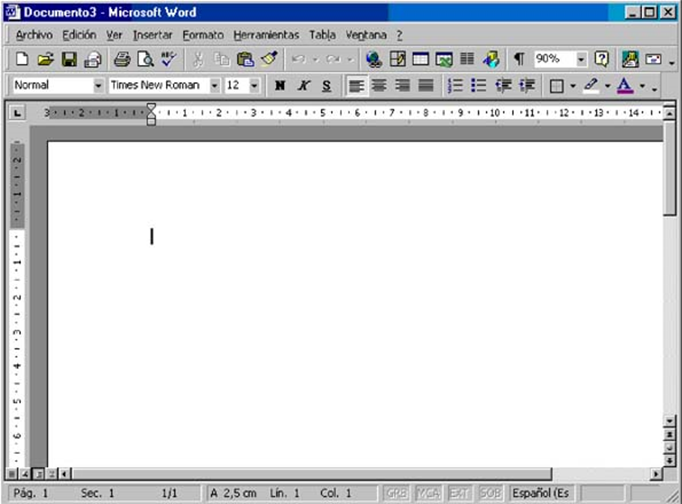The image size is (682, 504).
Task: Apply highlight with the marker pen
Action: pos(592,85)
